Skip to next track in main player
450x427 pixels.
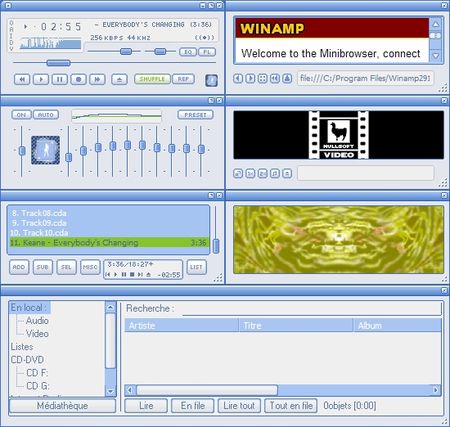[x=97, y=79]
